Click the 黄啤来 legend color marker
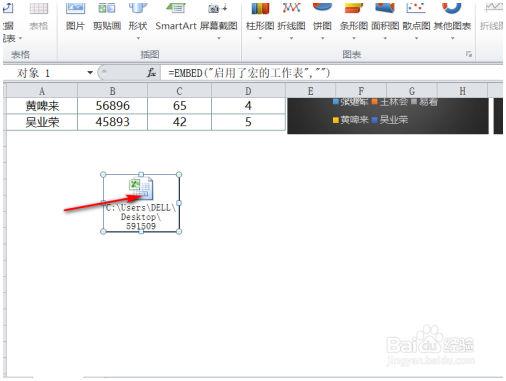506x381 pixels. click(x=336, y=120)
